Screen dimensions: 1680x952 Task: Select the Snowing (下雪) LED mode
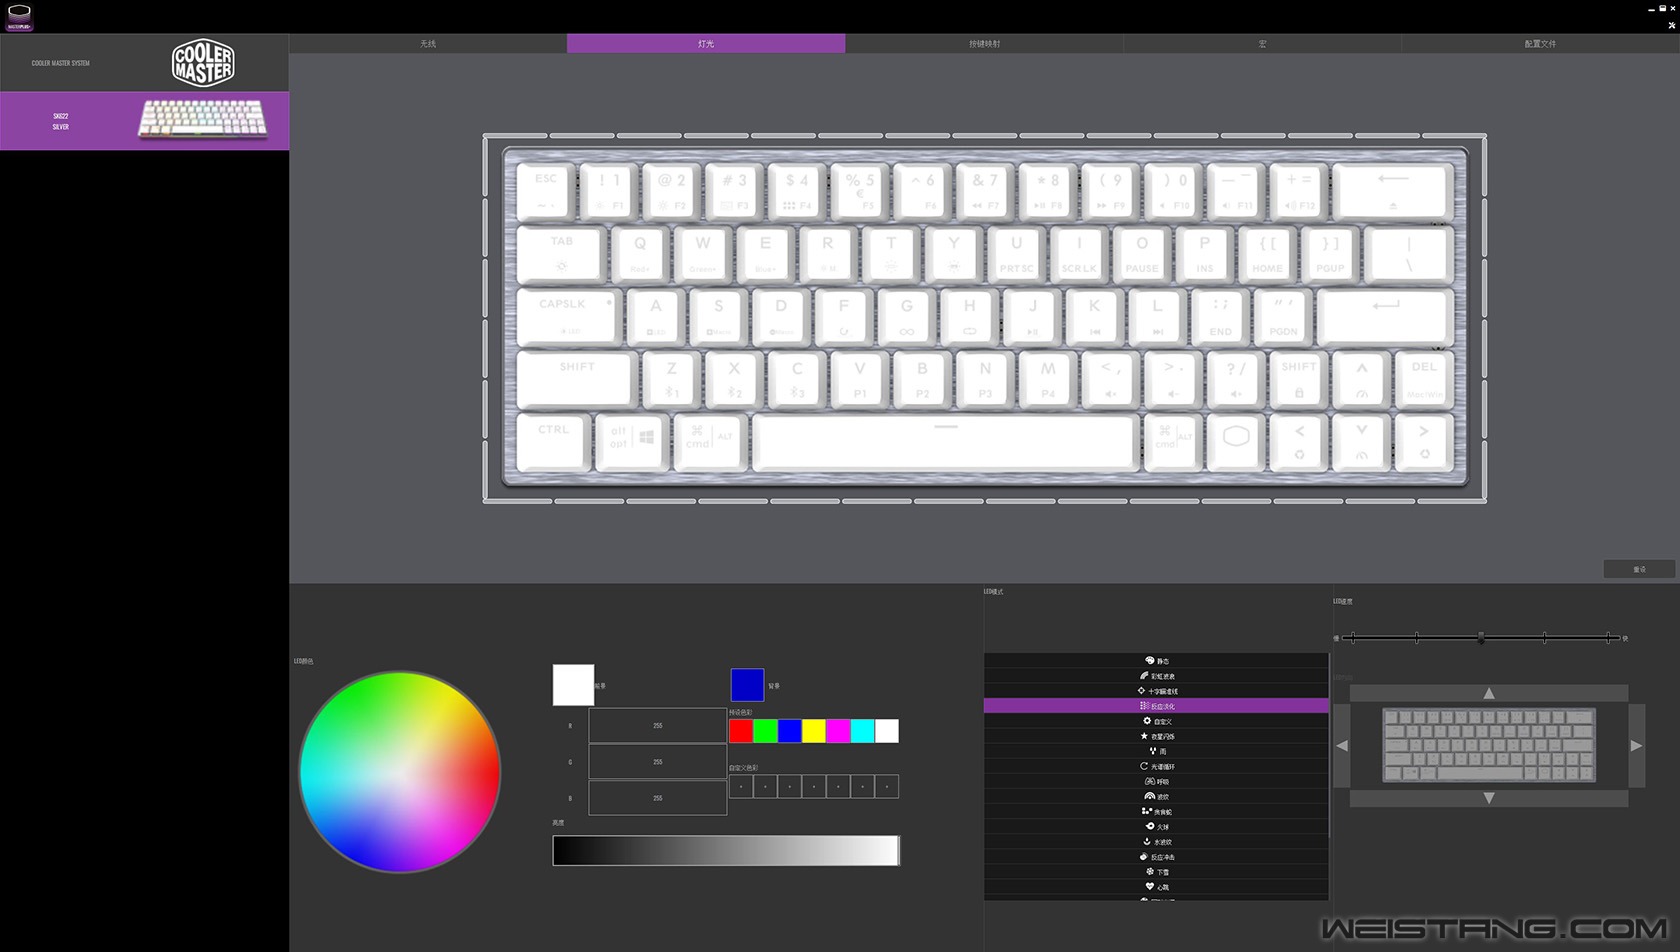click(1156, 871)
